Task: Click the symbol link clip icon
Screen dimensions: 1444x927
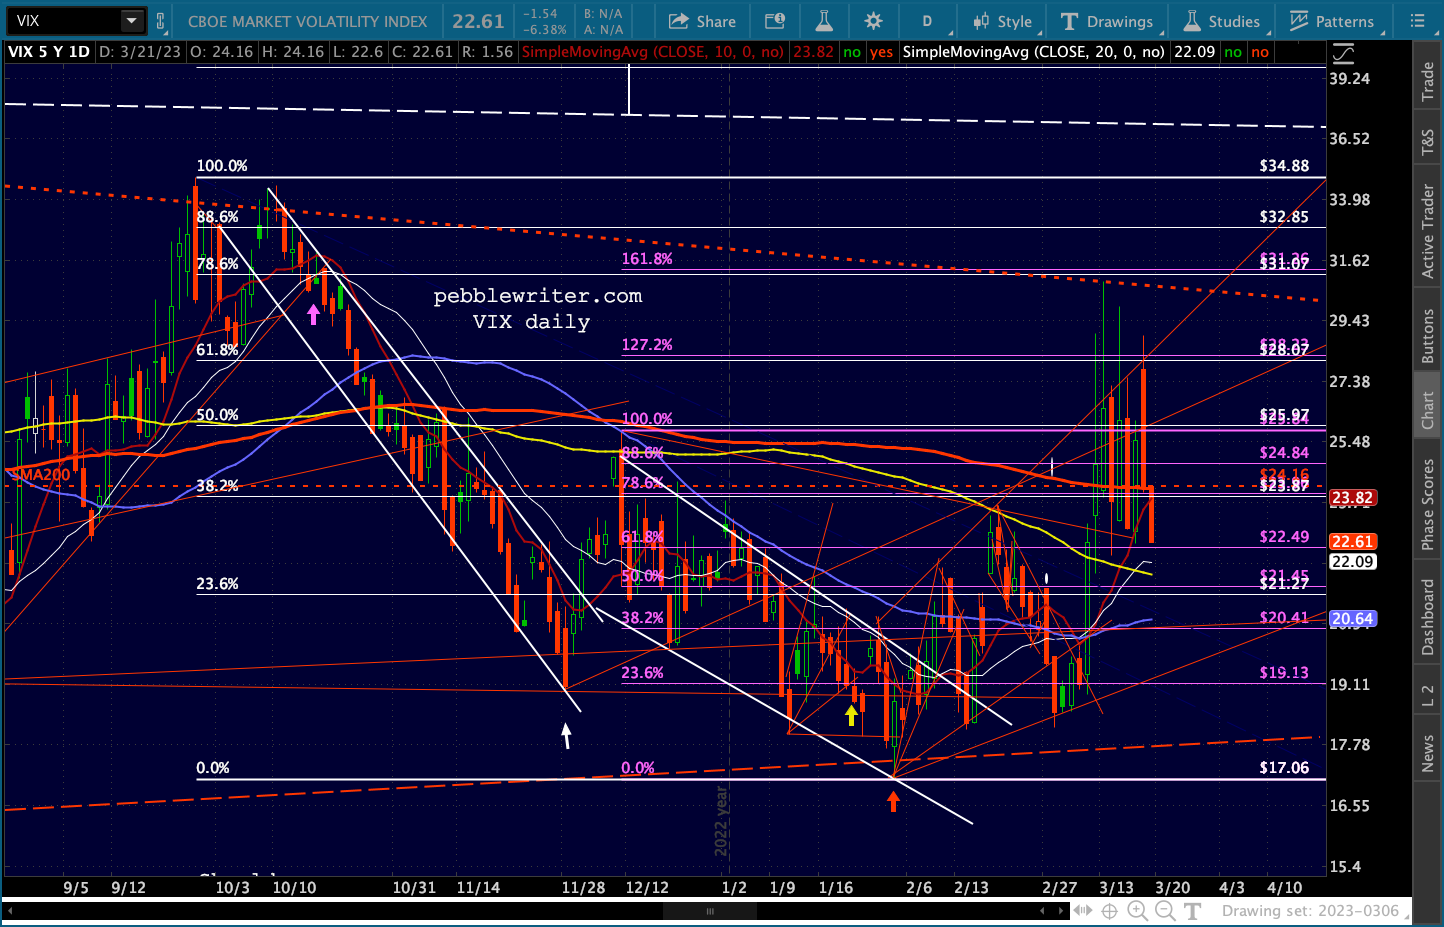Action: click(x=161, y=21)
